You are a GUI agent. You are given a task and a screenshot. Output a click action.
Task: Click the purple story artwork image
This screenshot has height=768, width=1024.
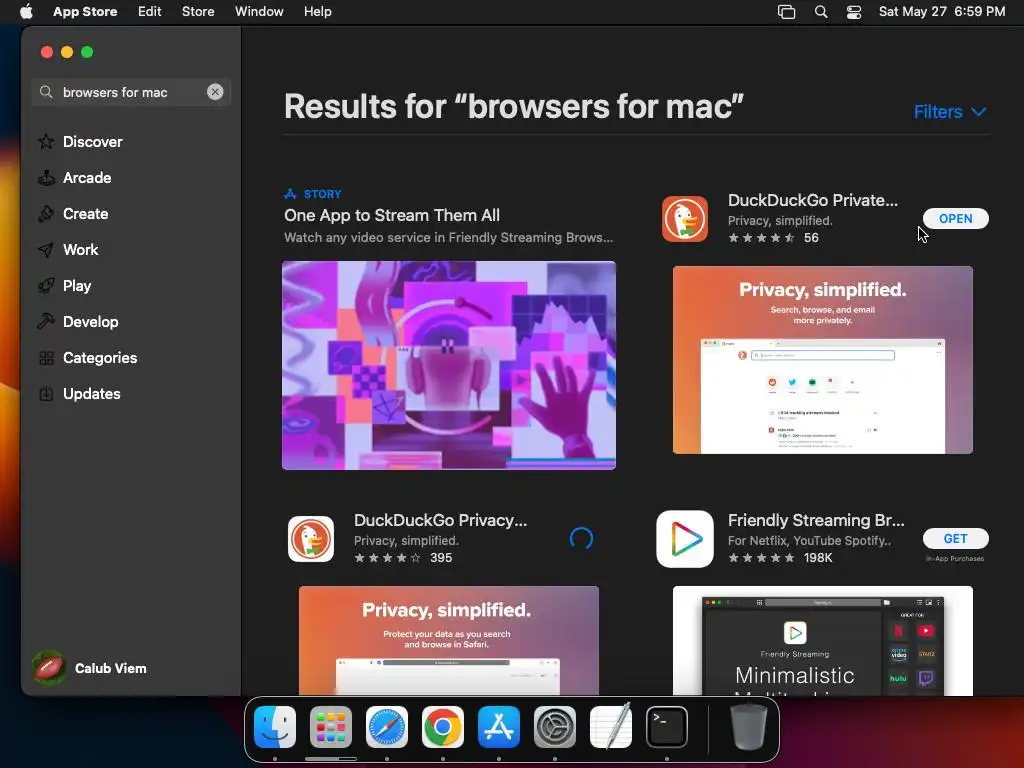(x=449, y=365)
